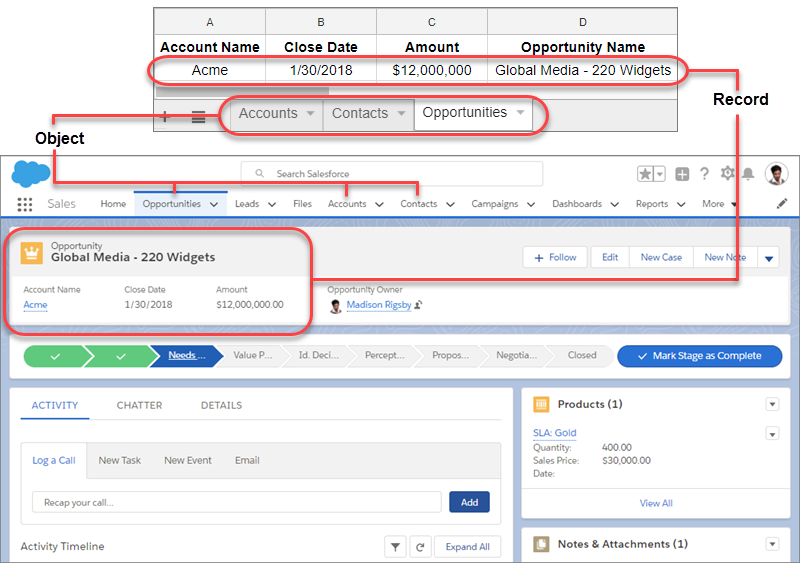Viewport: 802px width, 563px height.
Task: Open the Opportunities sheet tab dropdown arrow
Action: (x=521, y=112)
